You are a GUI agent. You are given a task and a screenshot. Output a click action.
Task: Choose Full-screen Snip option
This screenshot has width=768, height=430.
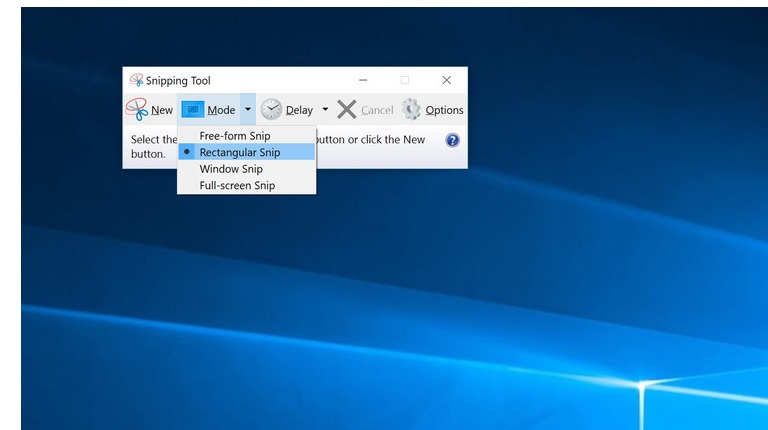(x=246, y=186)
